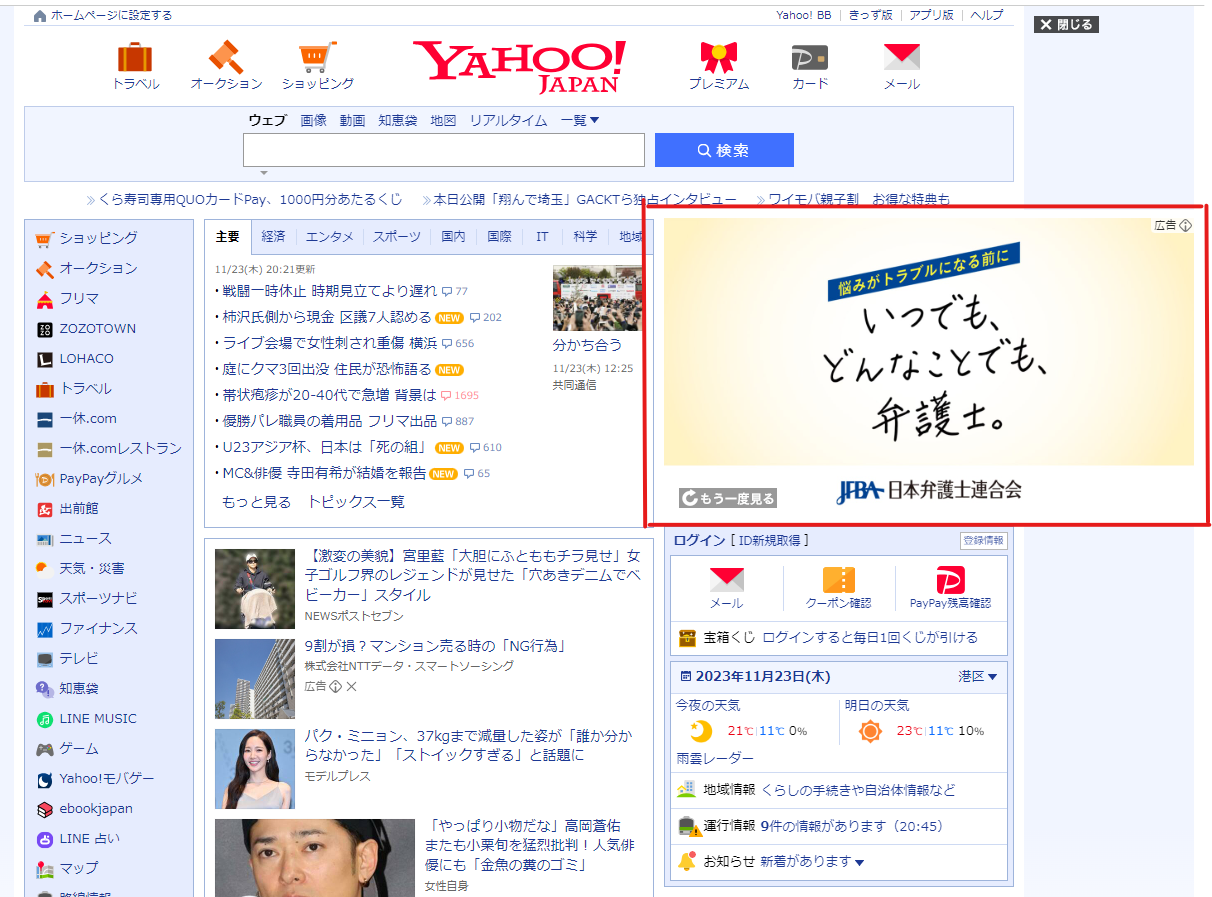1212x897 pixels.
Task: Open フリマ in the left sidebar
Action: [79, 298]
